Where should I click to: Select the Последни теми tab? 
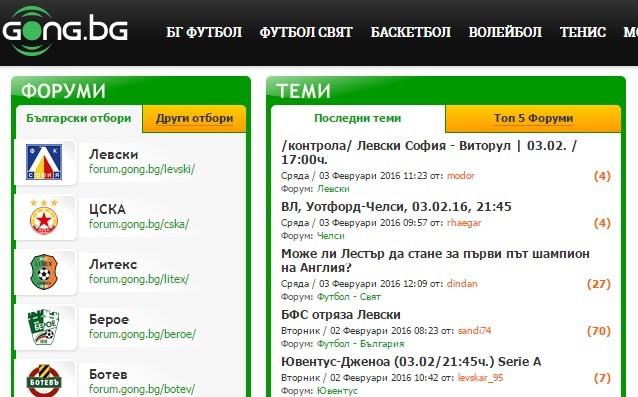click(x=358, y=118)
